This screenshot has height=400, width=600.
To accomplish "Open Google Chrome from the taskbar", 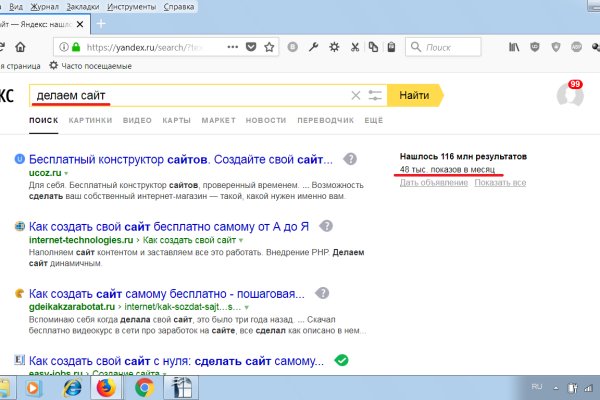I will tap(144, 386).
